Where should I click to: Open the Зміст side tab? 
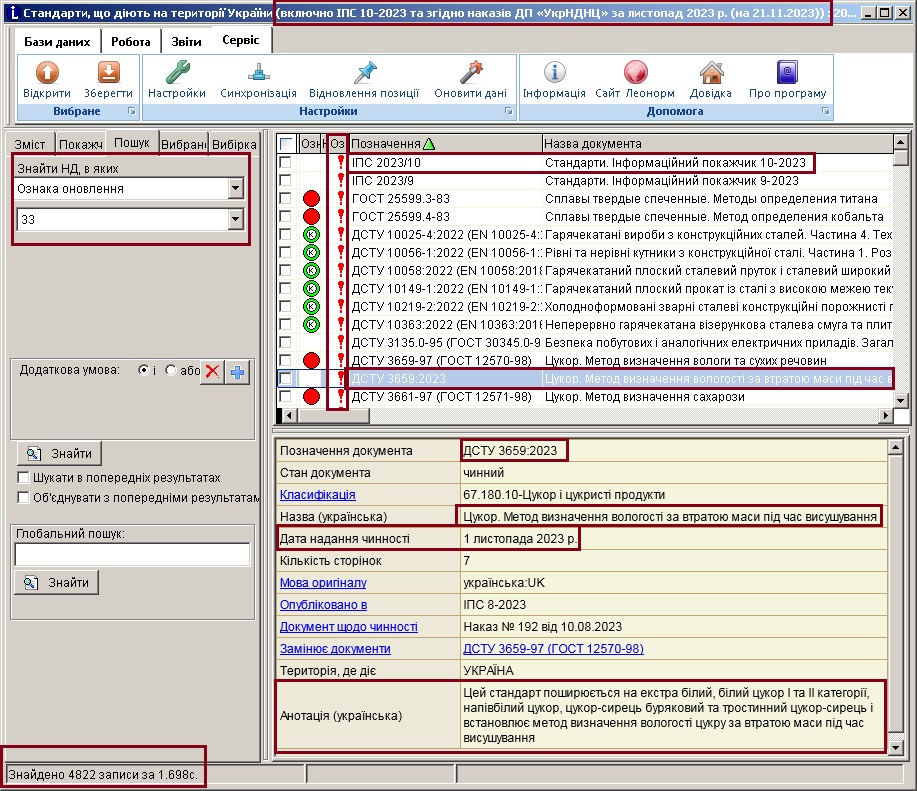point(30,144)
